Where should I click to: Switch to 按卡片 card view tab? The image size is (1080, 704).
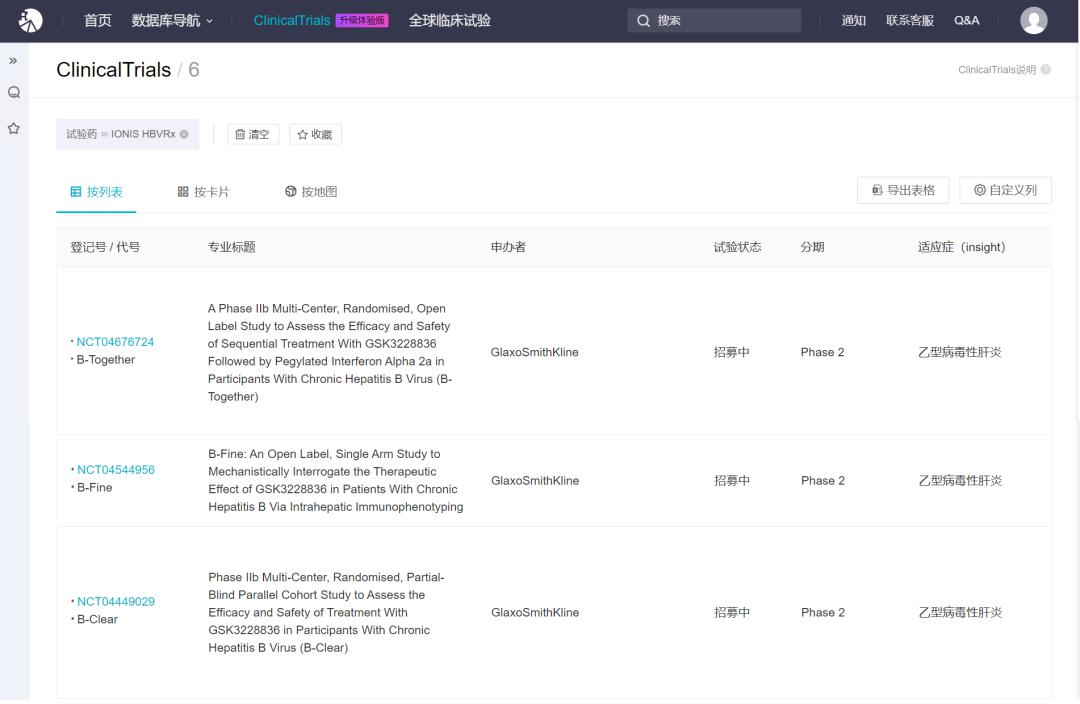click(x=203, y=191)
